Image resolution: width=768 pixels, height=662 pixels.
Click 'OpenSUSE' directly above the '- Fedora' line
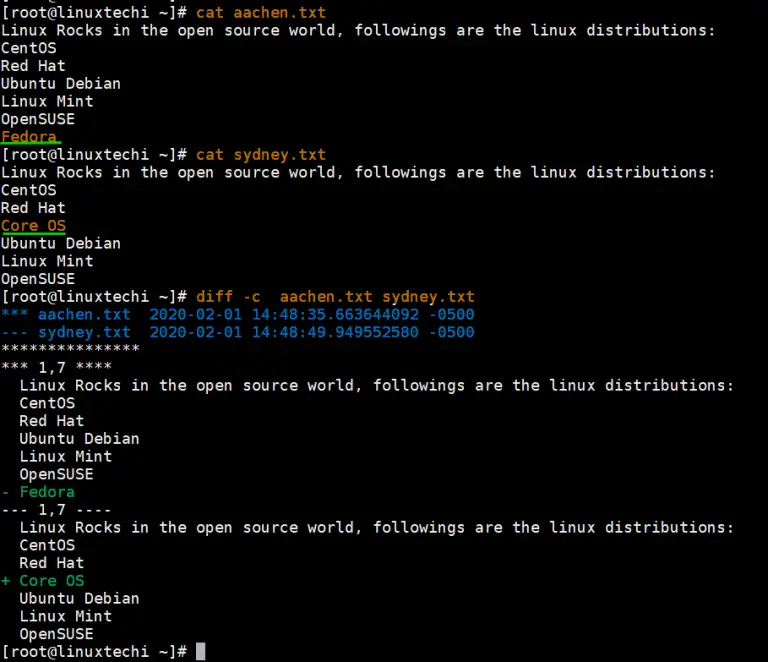coord(57,474)
